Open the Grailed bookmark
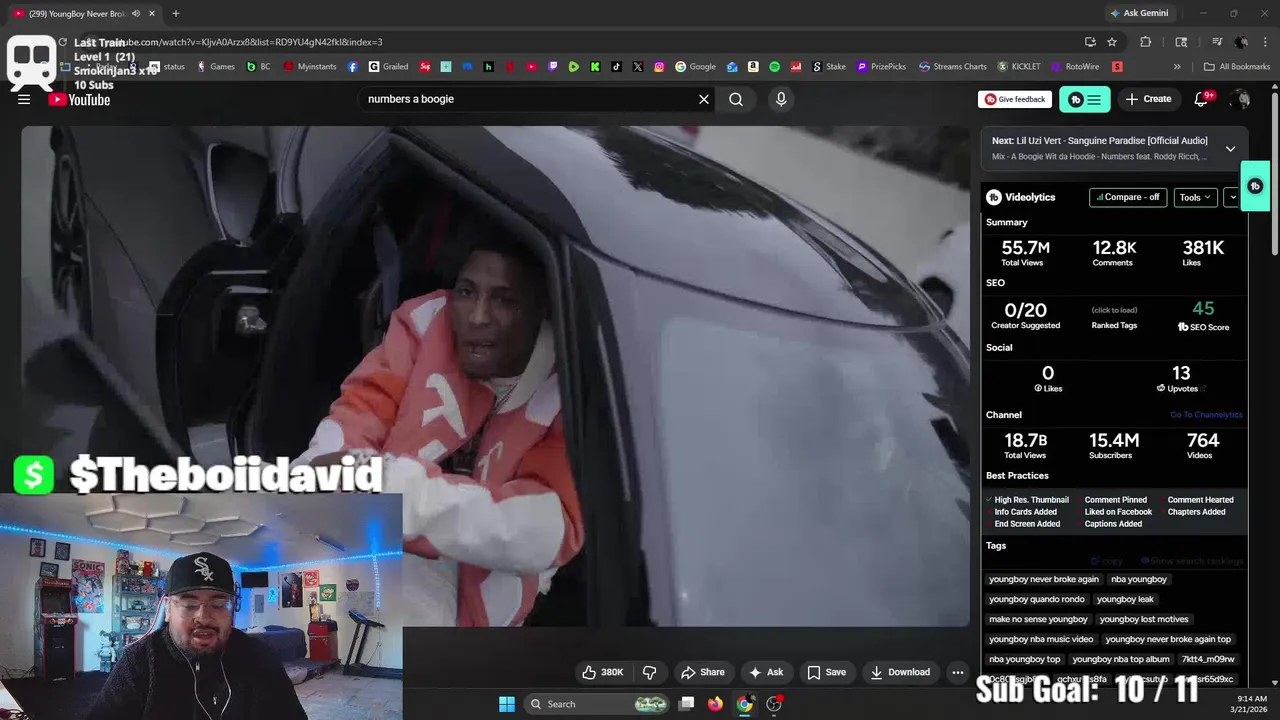1280x720 pixels. coord(388,67)
